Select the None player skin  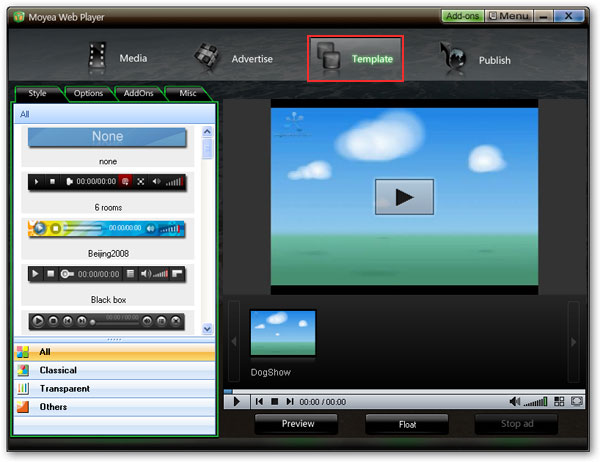[x=108, y=146]
